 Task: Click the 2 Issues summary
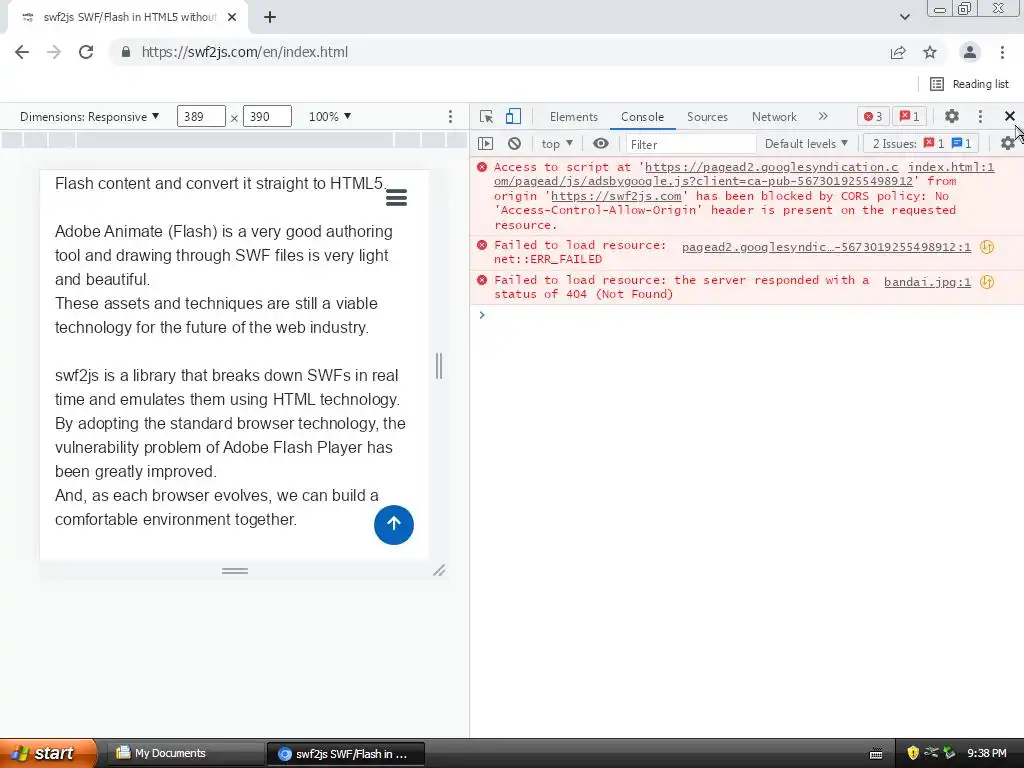921,144
